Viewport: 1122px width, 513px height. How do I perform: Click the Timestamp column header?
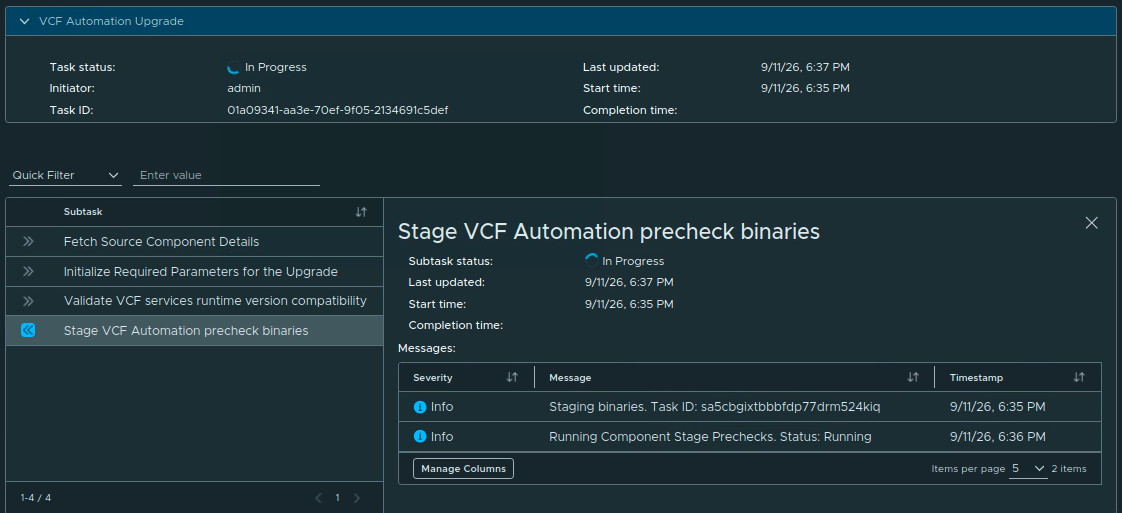[x=976, y=378]
